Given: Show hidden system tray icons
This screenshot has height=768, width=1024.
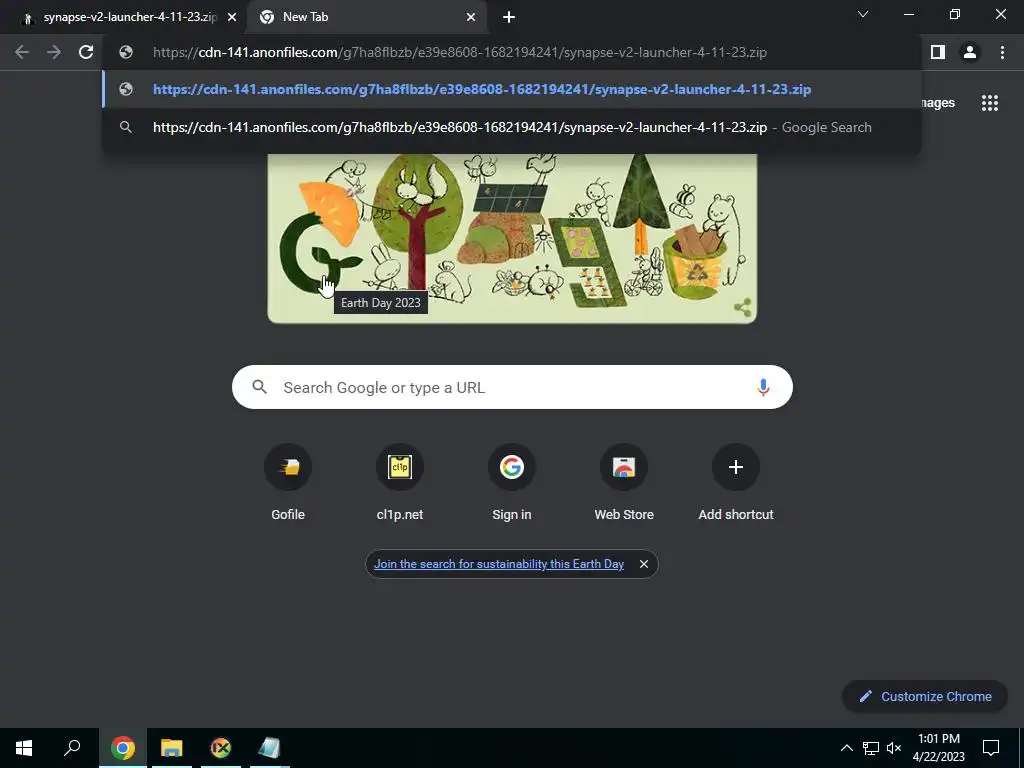Looking at the screenshot, I should (x=846, y=748).
